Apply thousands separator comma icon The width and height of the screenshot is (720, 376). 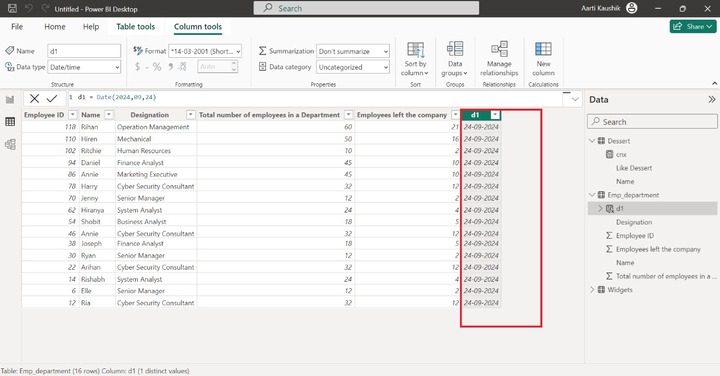(171, 67)
